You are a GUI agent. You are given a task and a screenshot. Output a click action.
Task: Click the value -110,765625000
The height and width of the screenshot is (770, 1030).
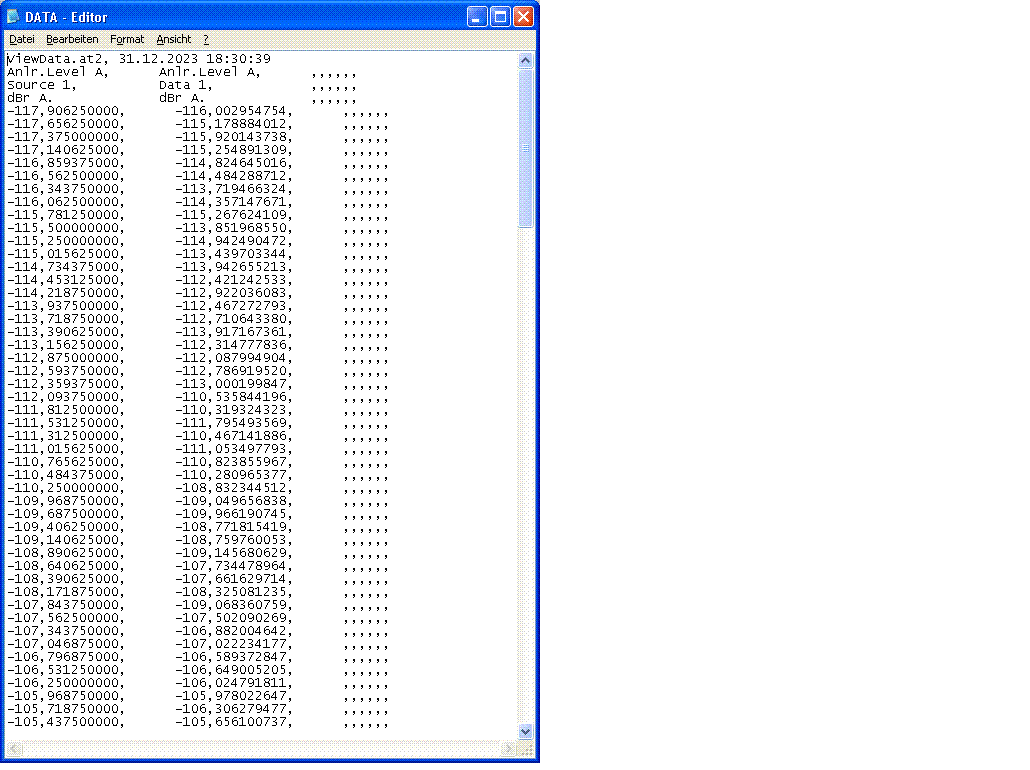(x=65, y=462)
